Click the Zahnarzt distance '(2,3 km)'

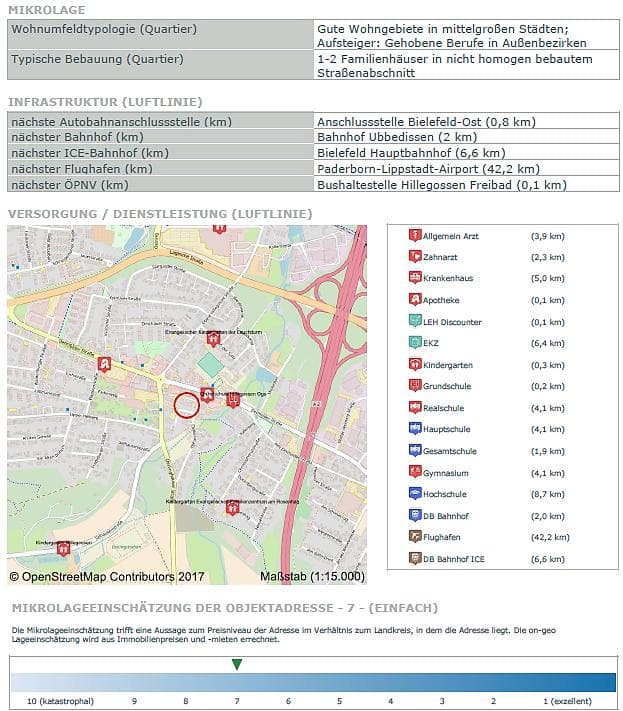coord(548,257)
